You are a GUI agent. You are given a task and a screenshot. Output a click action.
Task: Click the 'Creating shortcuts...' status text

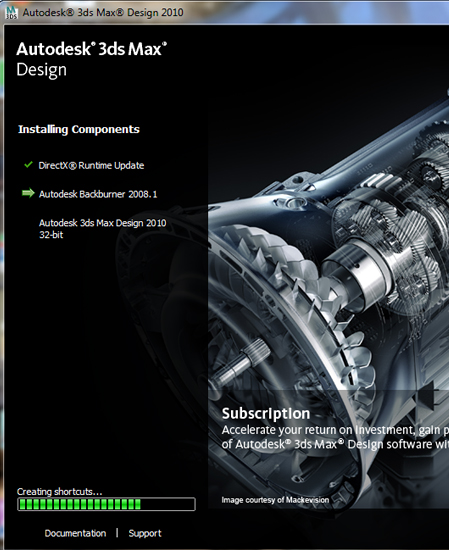(60, 491)
